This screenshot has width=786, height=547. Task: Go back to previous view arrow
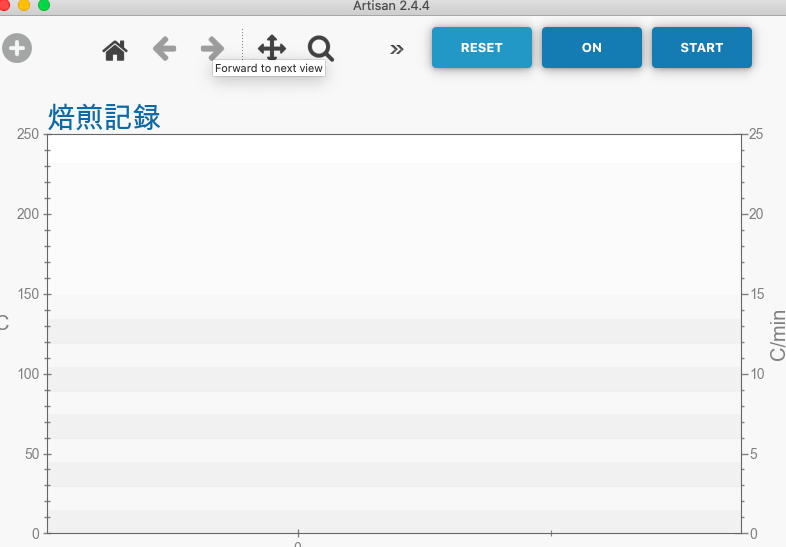(x=164, y=48)
